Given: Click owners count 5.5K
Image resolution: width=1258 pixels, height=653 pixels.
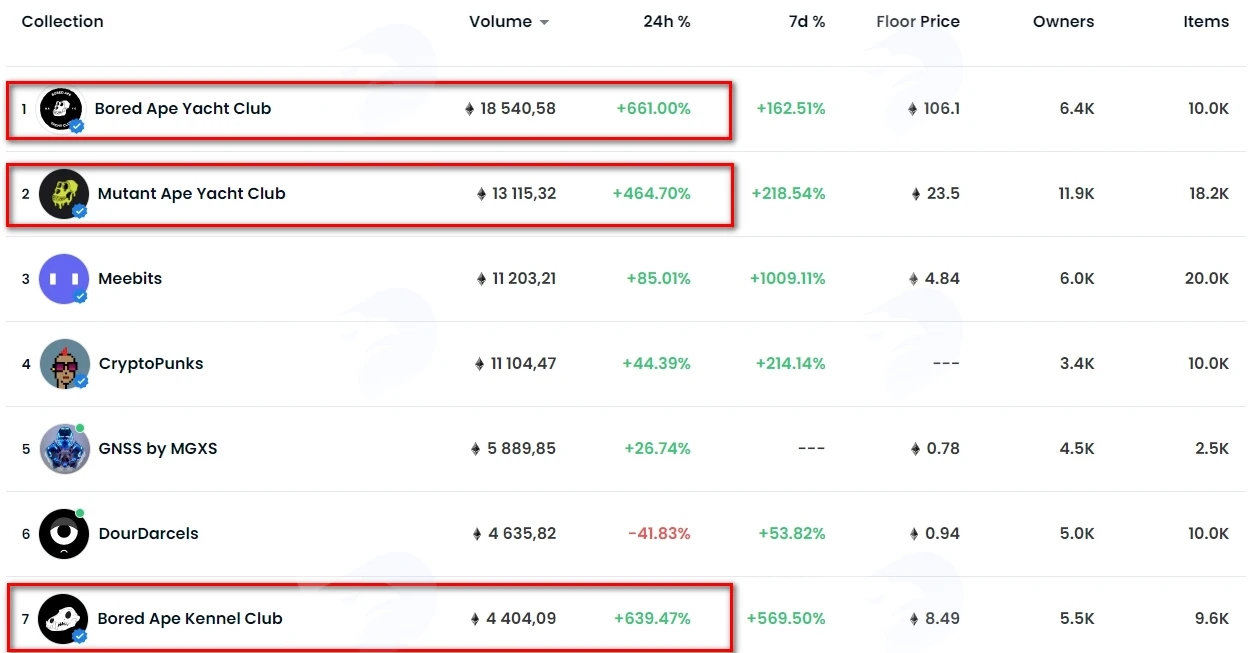Looking at the screenshot, I should tap(1077, 619).
